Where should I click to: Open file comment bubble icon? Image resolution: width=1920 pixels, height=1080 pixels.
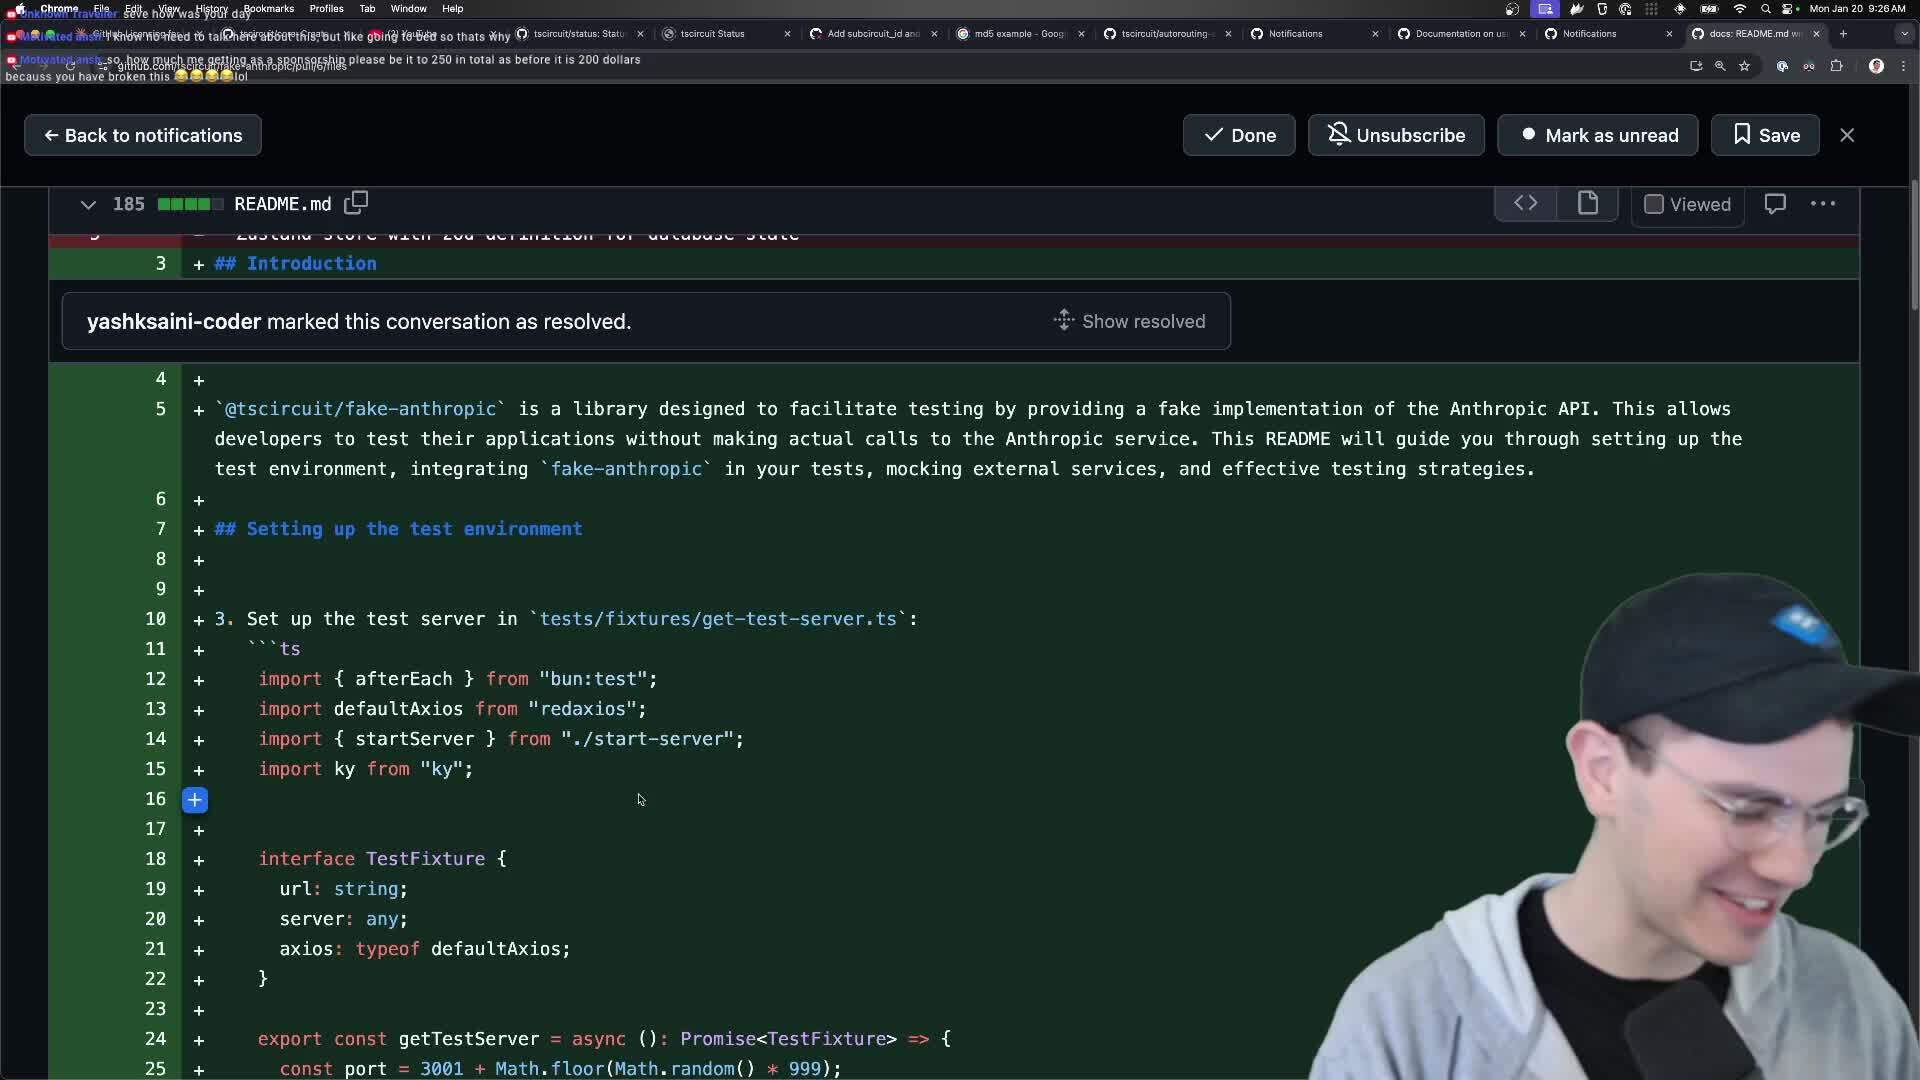click(x=1775, y=204)
